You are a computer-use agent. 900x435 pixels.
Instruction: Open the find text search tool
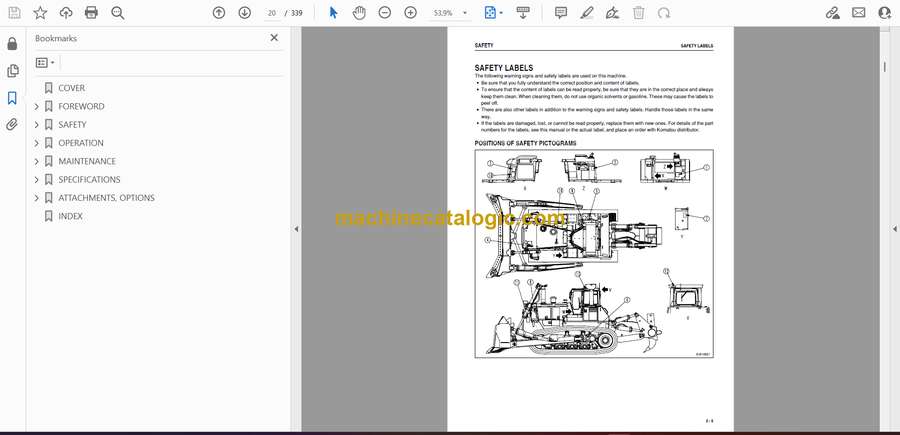[118, 13]
